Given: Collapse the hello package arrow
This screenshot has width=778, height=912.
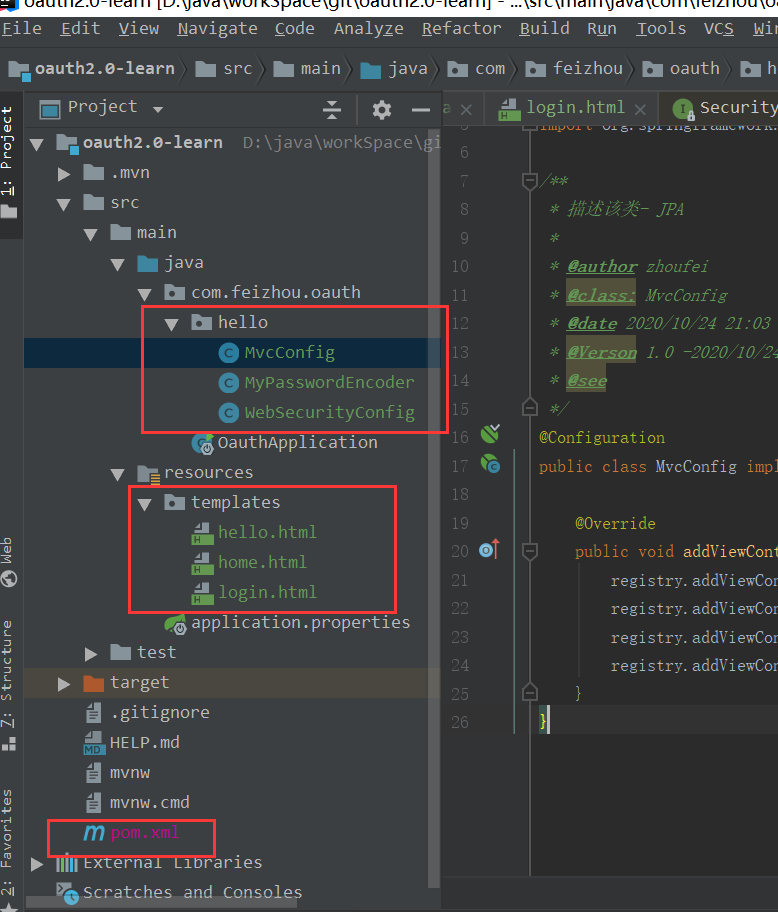Looking at the screenshot, I should point(171,325).
